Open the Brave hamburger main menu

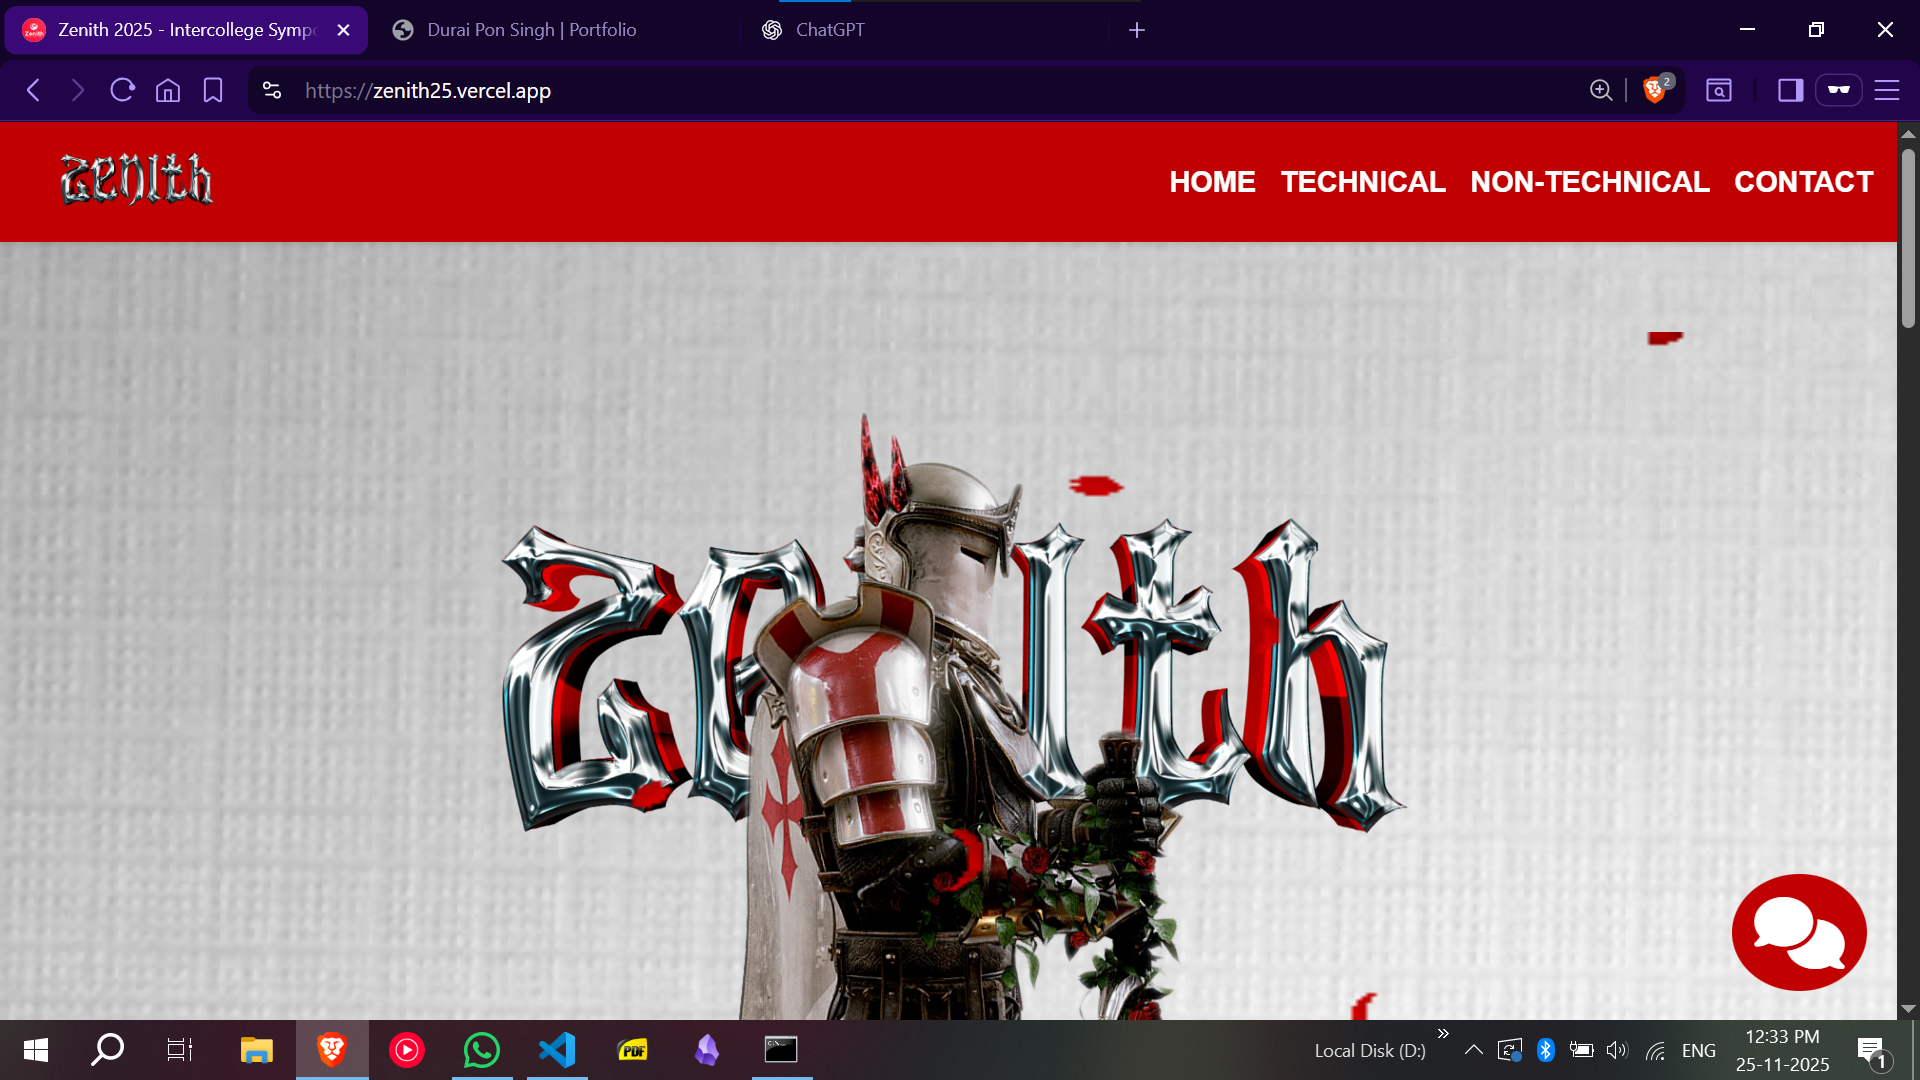pyautogui.click(x=1886, y=90)
